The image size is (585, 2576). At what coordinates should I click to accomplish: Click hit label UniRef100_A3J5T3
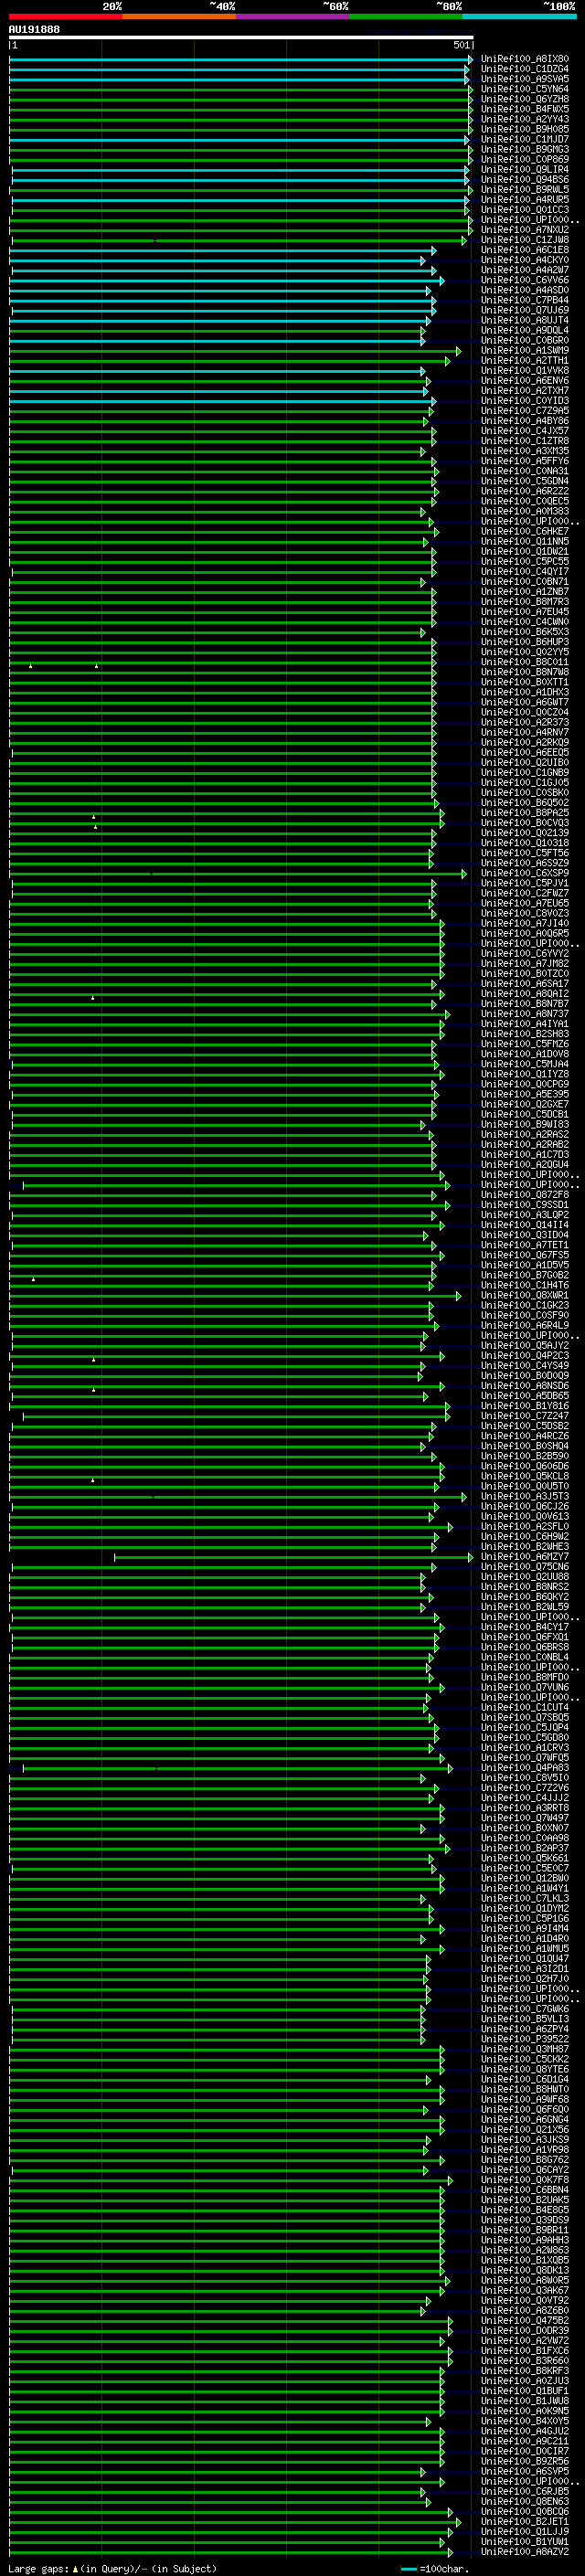coord(525,1496)
